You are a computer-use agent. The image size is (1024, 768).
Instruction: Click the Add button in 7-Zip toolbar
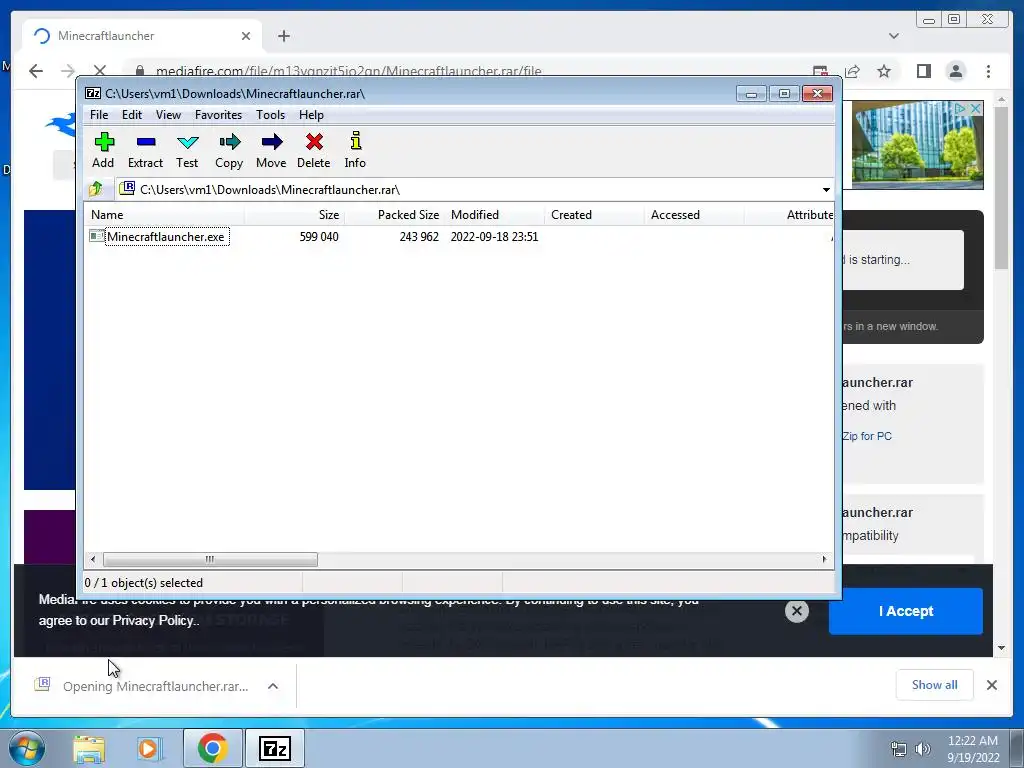(103, 150)
